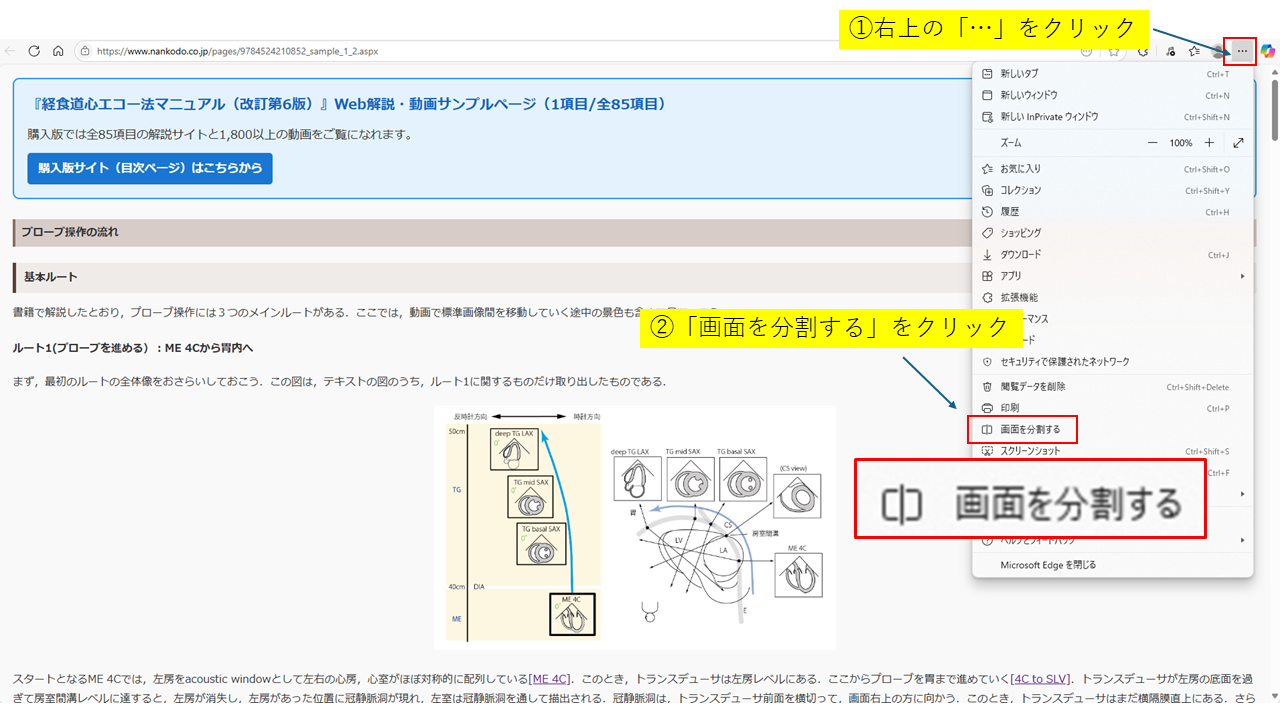Enable full screen via the zoom row icon
Screen dimensions: 1280x720
(x=1238, y=143)
